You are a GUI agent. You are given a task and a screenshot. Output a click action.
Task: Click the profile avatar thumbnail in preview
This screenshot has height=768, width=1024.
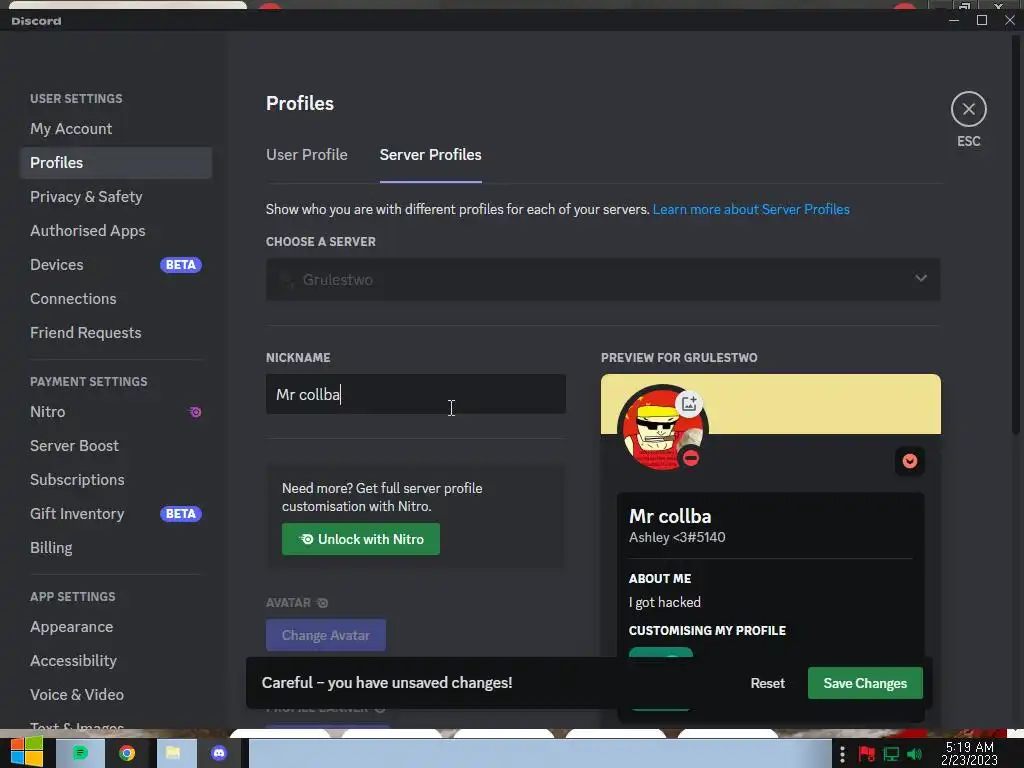[662, 428]
